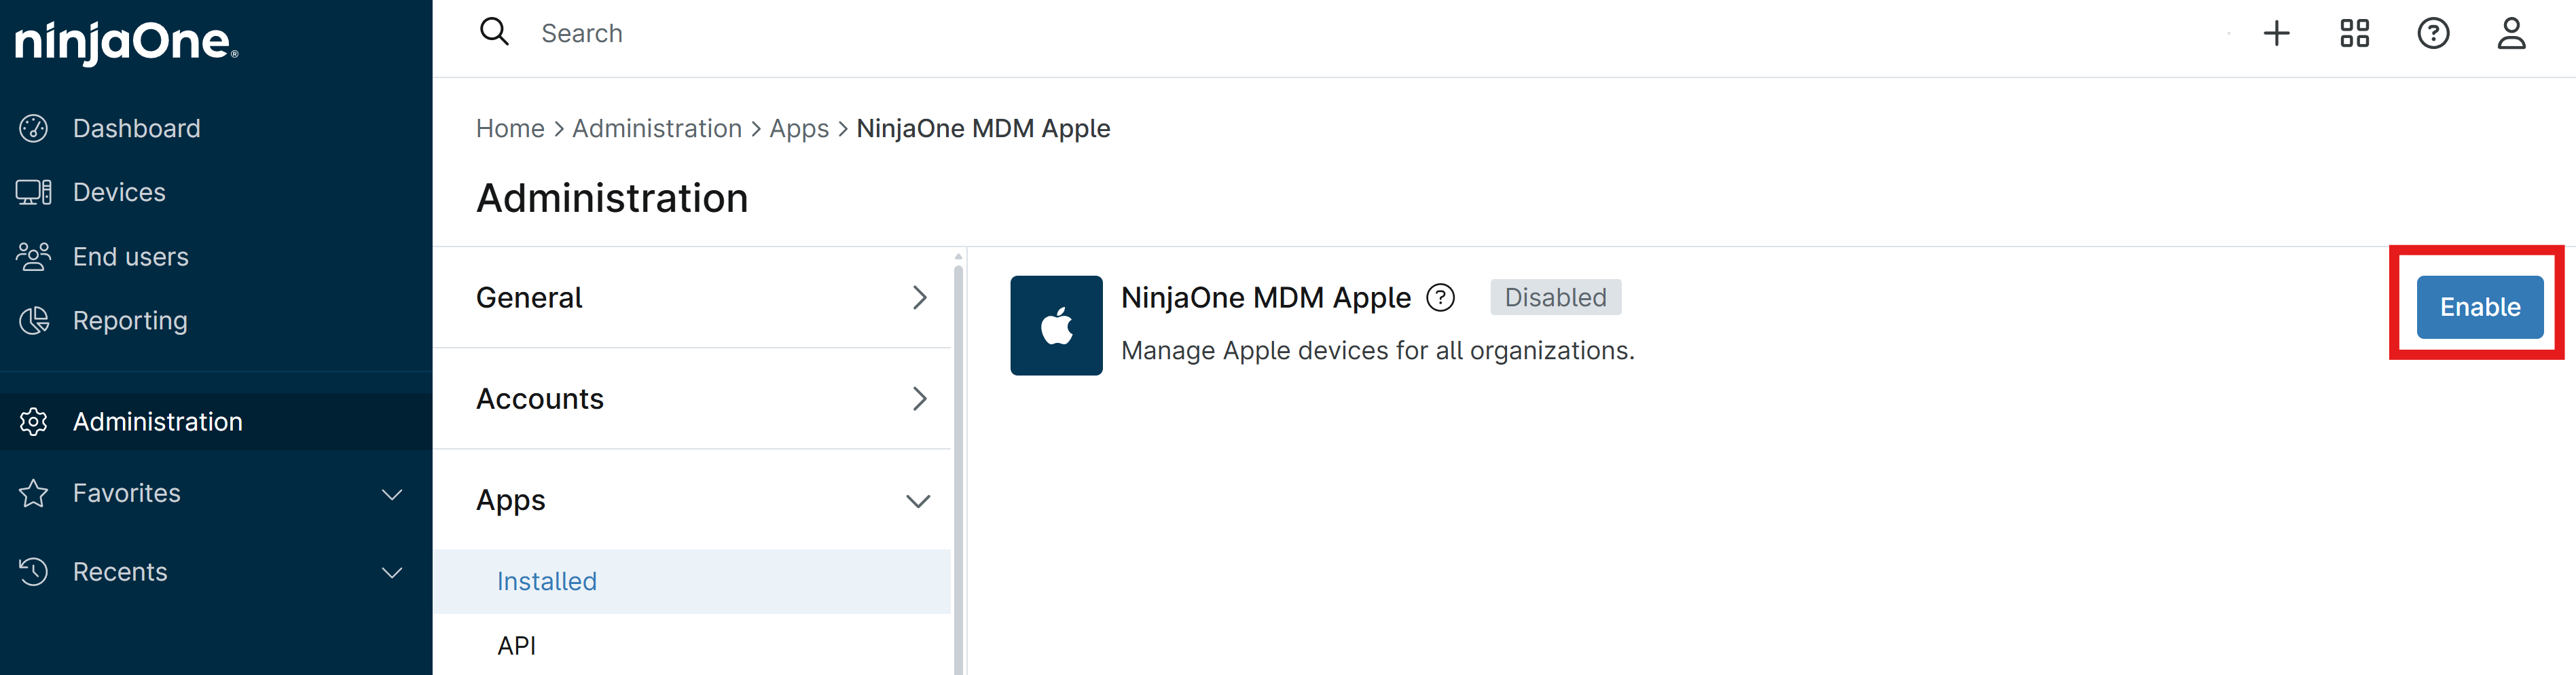Expand the Favorites chevron

tap(392, 494)
